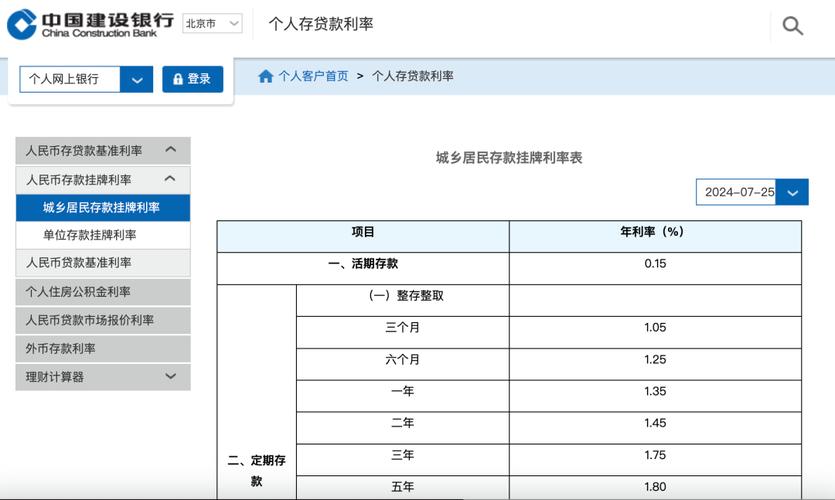
Task: Click the 城乡居民存款挂牌利率表 title
Action: pyautogui.click(x=509, y=158)
